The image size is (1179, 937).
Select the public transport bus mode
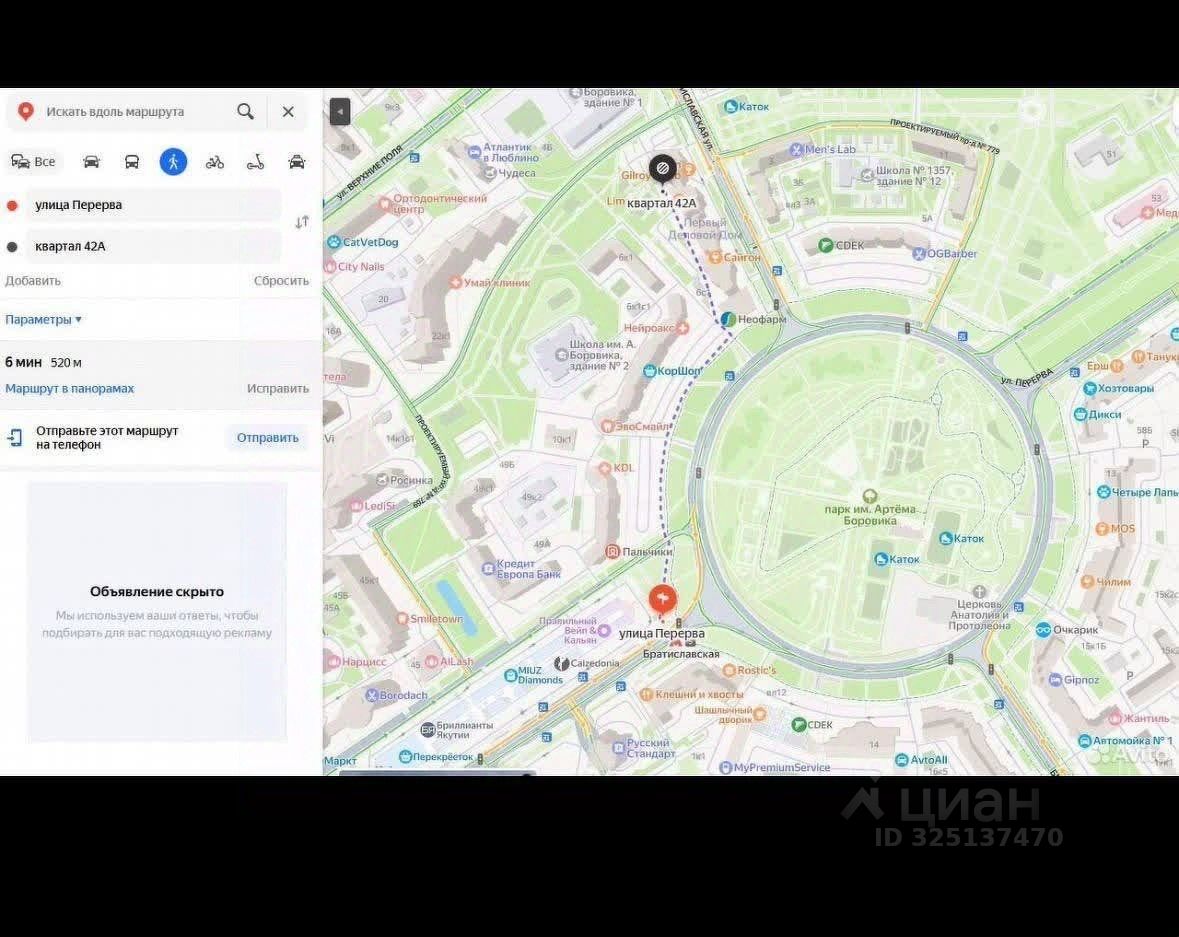(132, 162)
